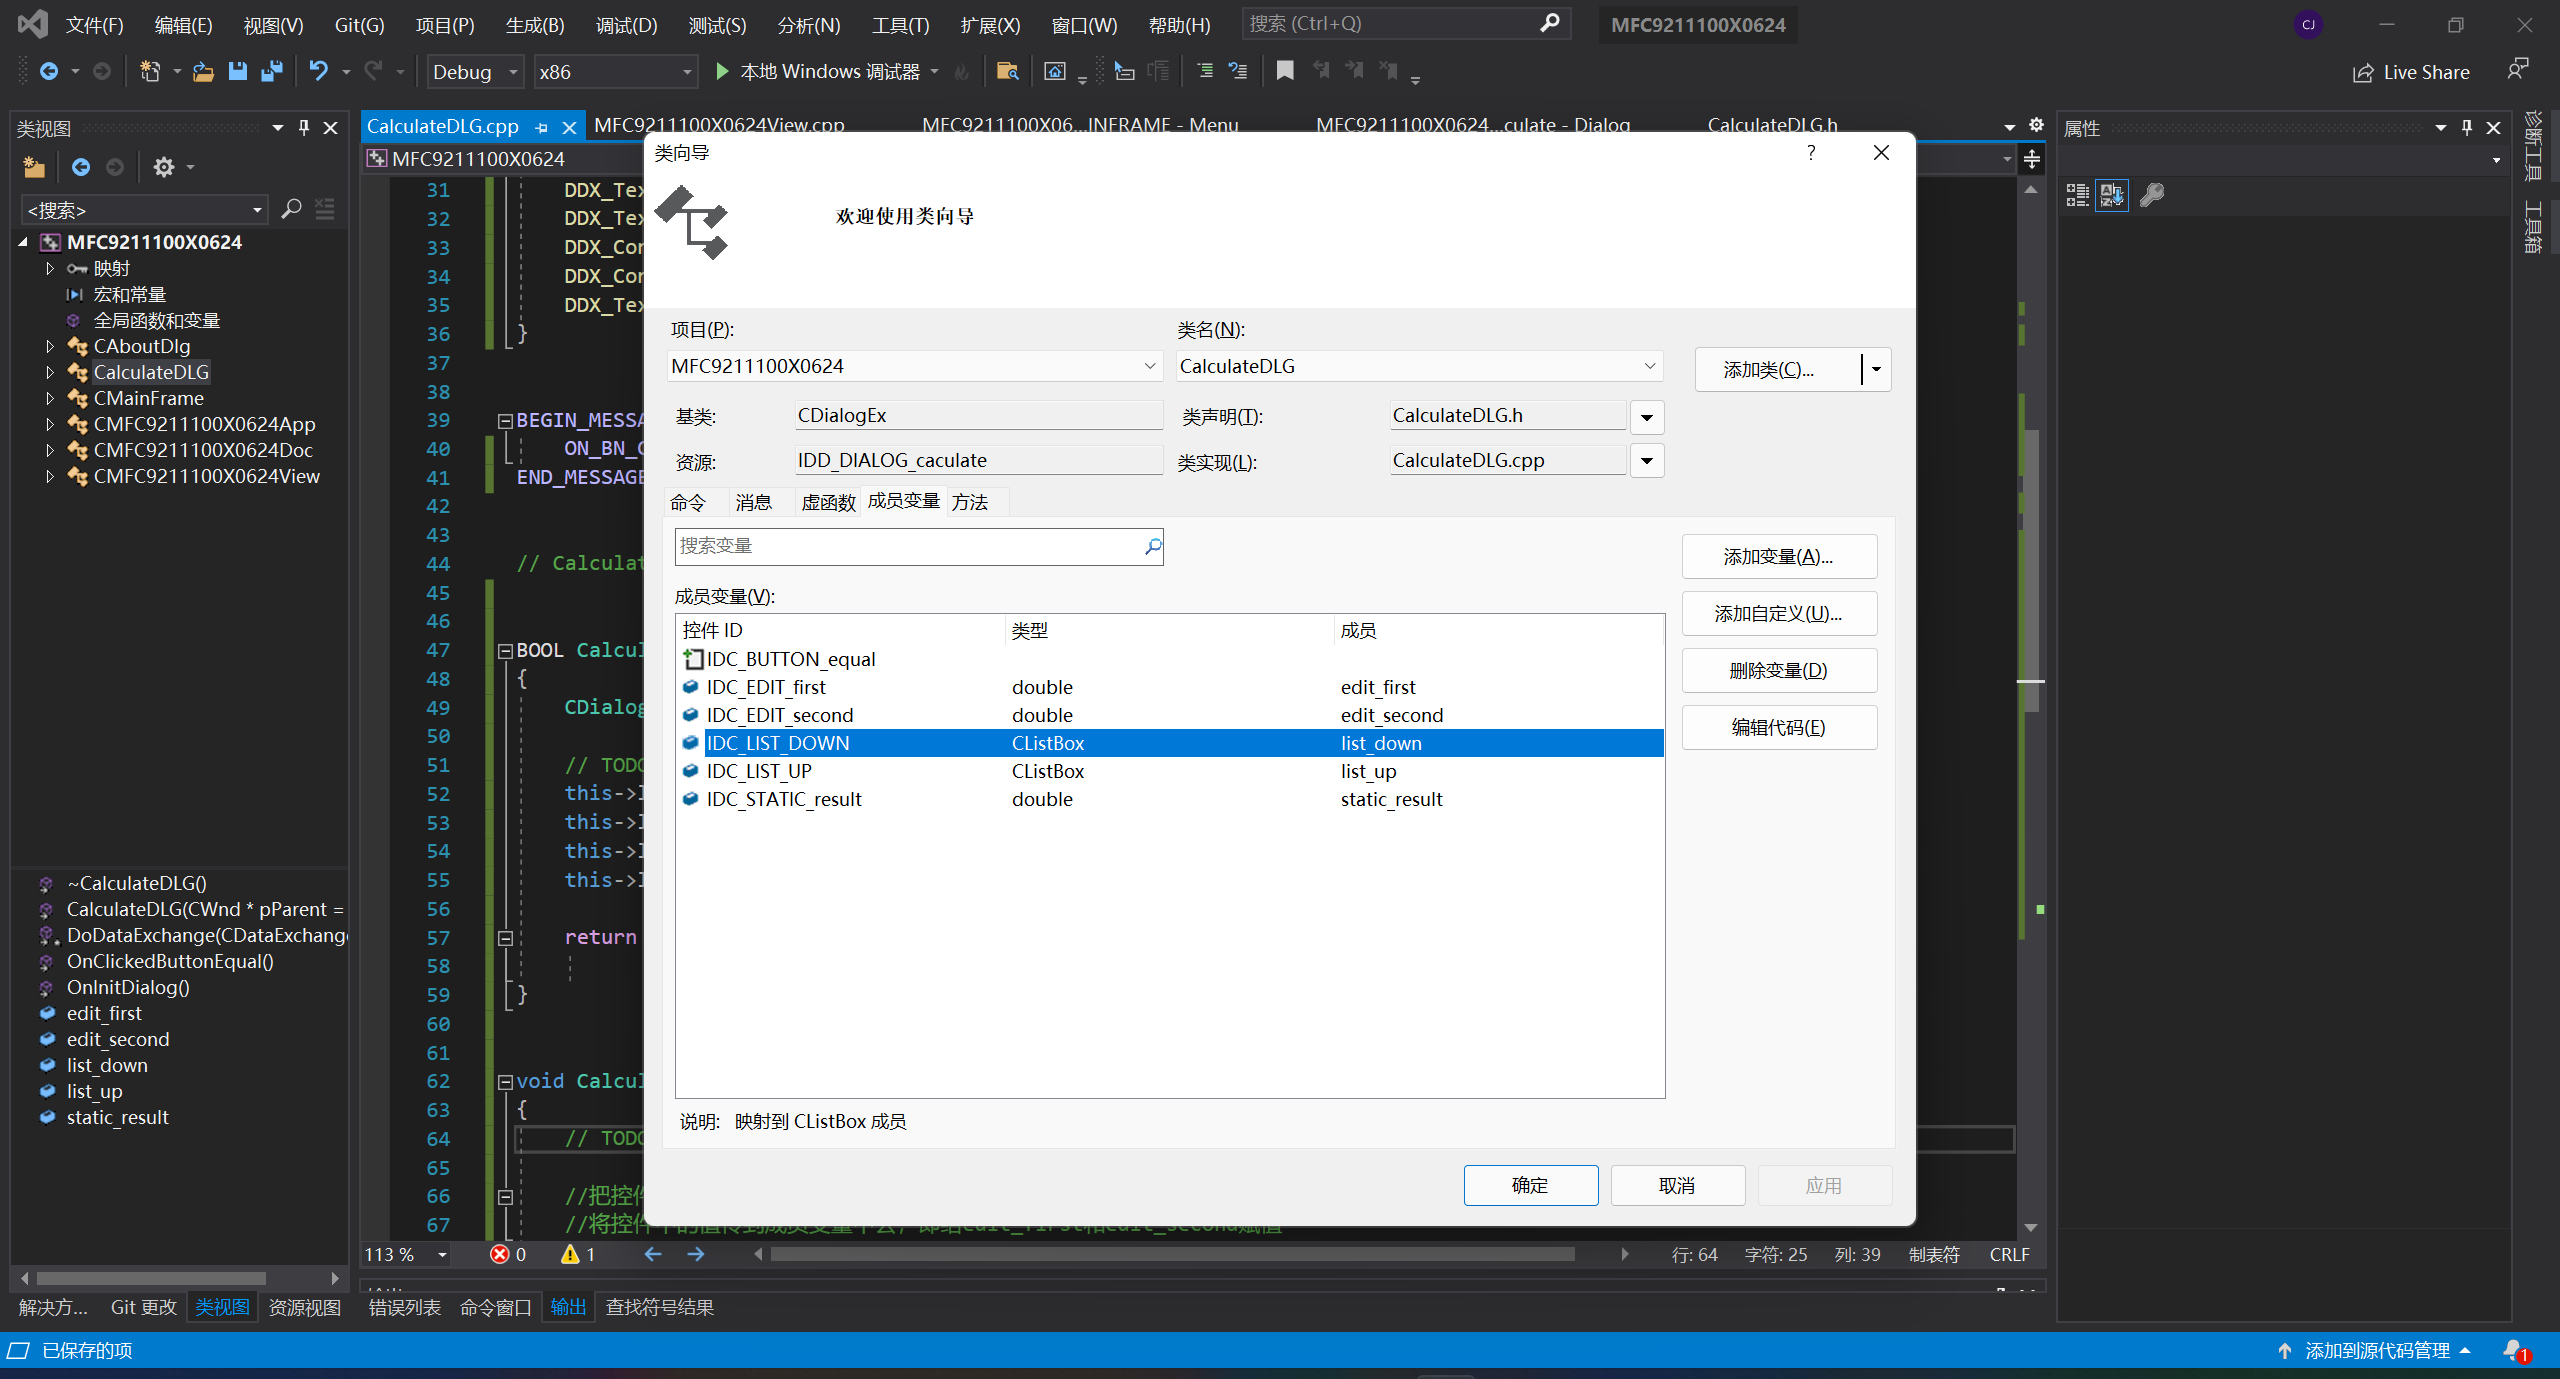Click the Class View settings gear icon
Viewport: 2560px width, 1379px height.
point(164,167)
